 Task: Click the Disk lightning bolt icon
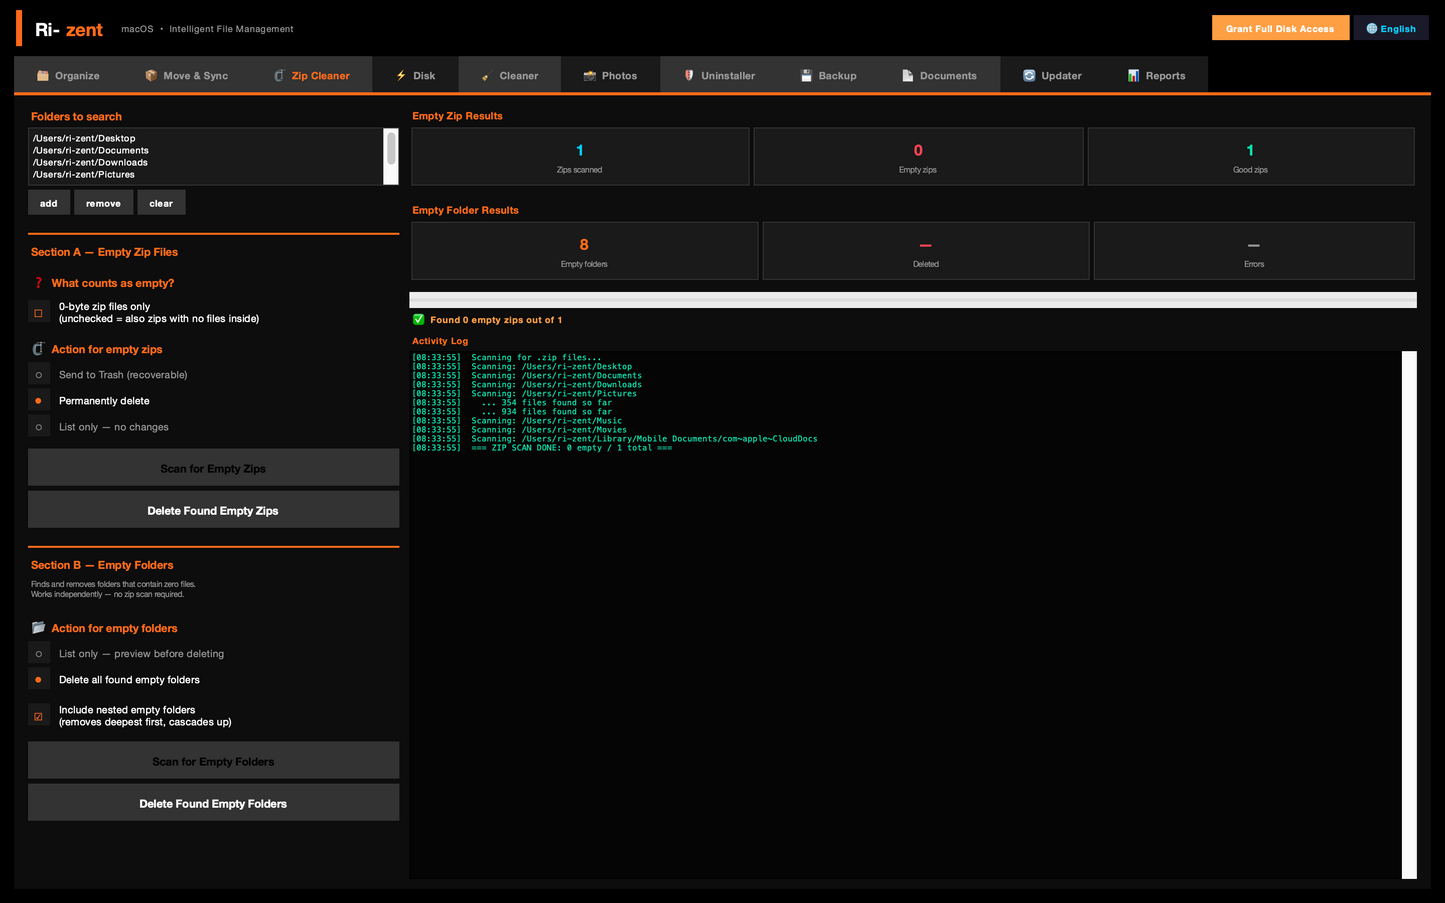tap(401, 76)
